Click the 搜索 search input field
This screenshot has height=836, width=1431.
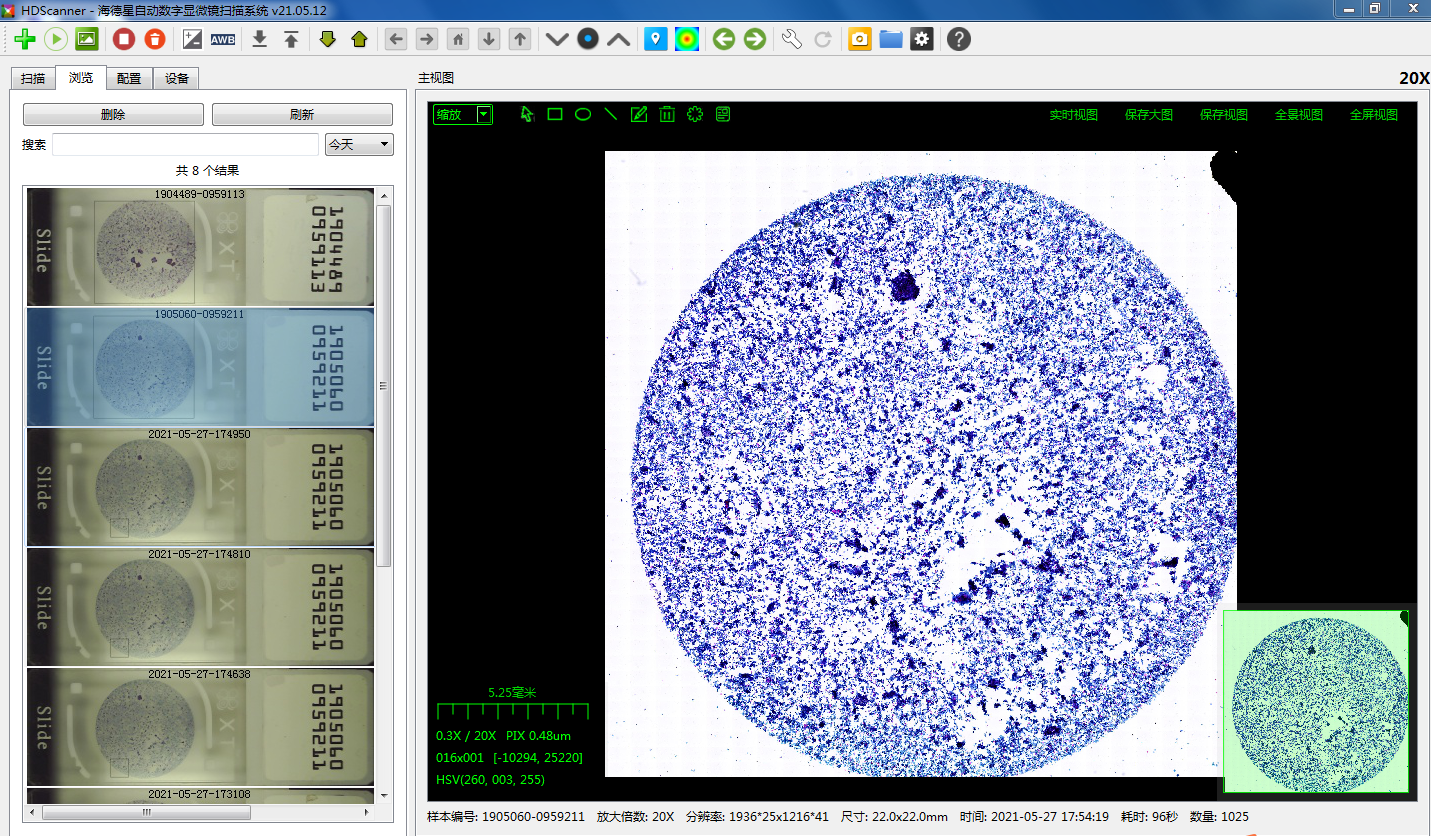(x=186, y=145)
